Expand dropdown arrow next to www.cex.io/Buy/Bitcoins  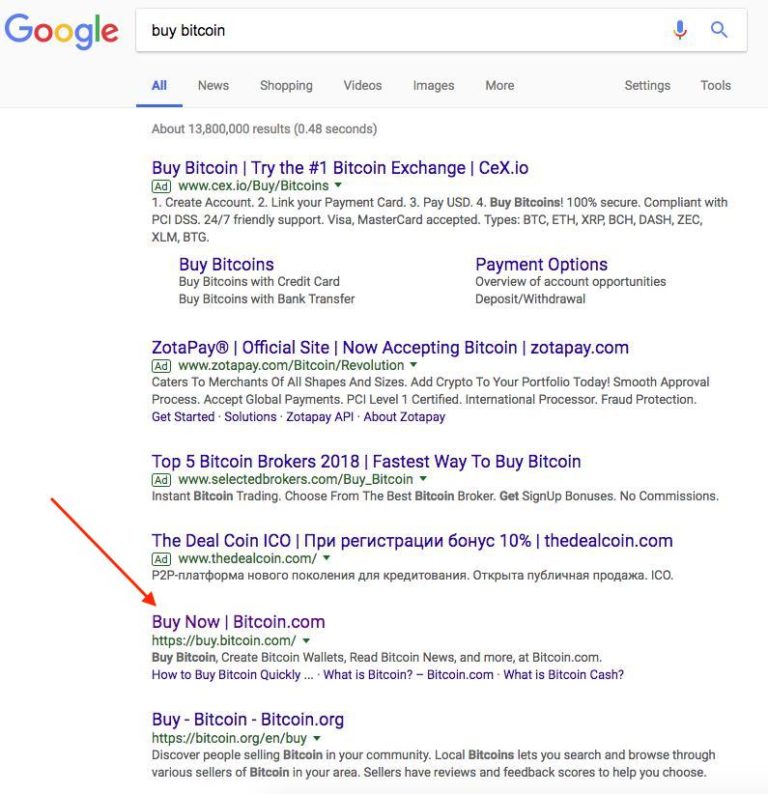(x=339, y=186)
